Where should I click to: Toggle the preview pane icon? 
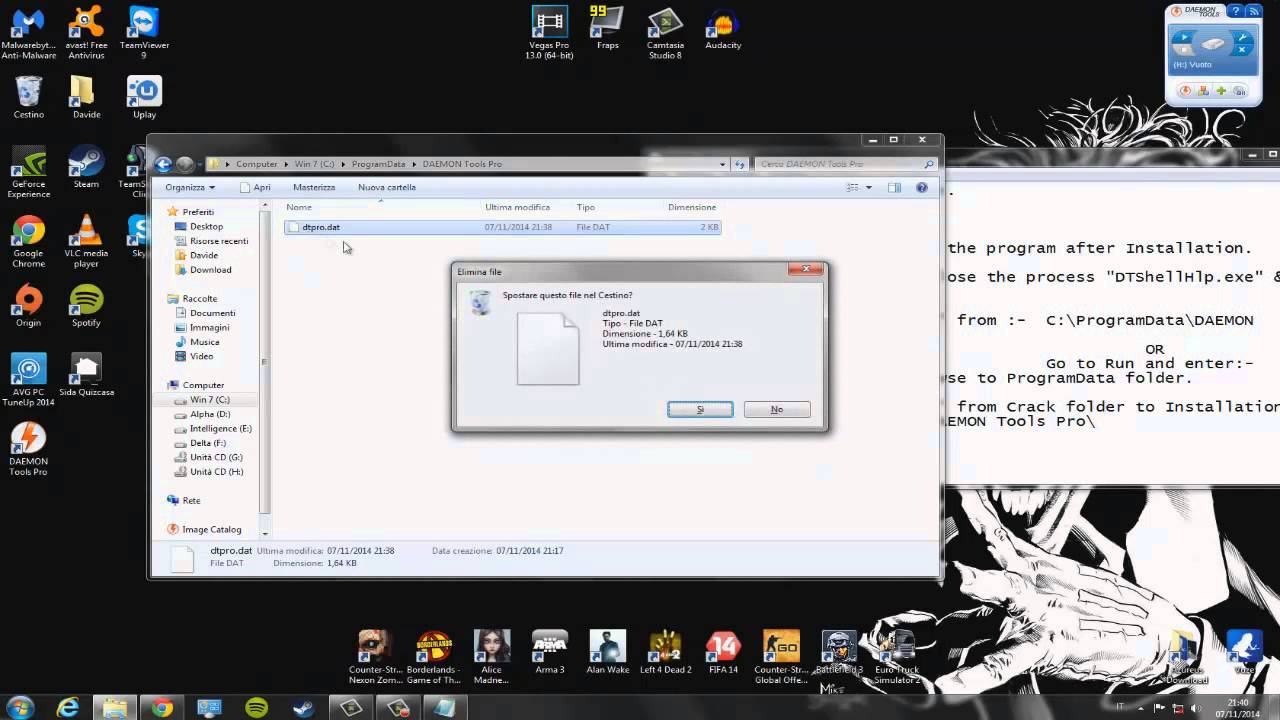(x=894, y=187)
